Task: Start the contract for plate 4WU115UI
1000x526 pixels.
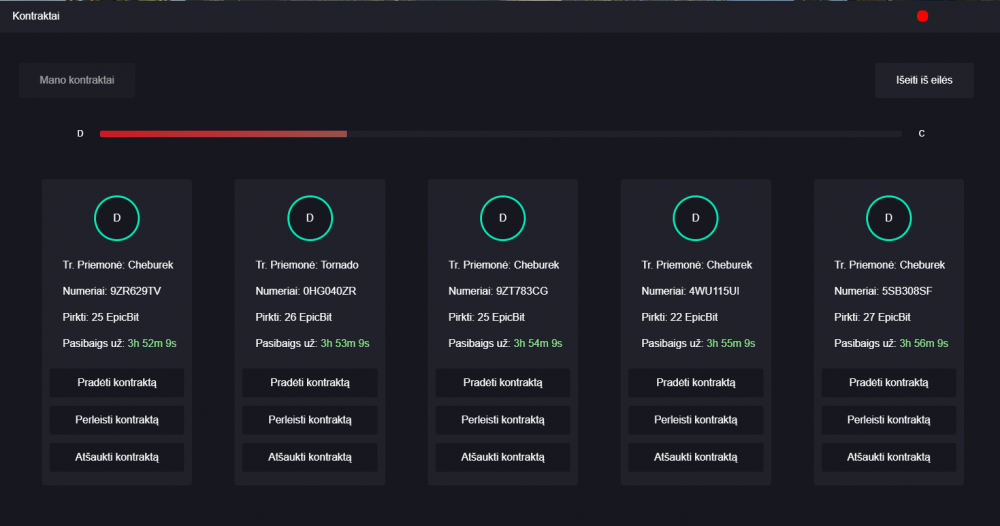Action: pyautogui.click(x=696, y=383)
